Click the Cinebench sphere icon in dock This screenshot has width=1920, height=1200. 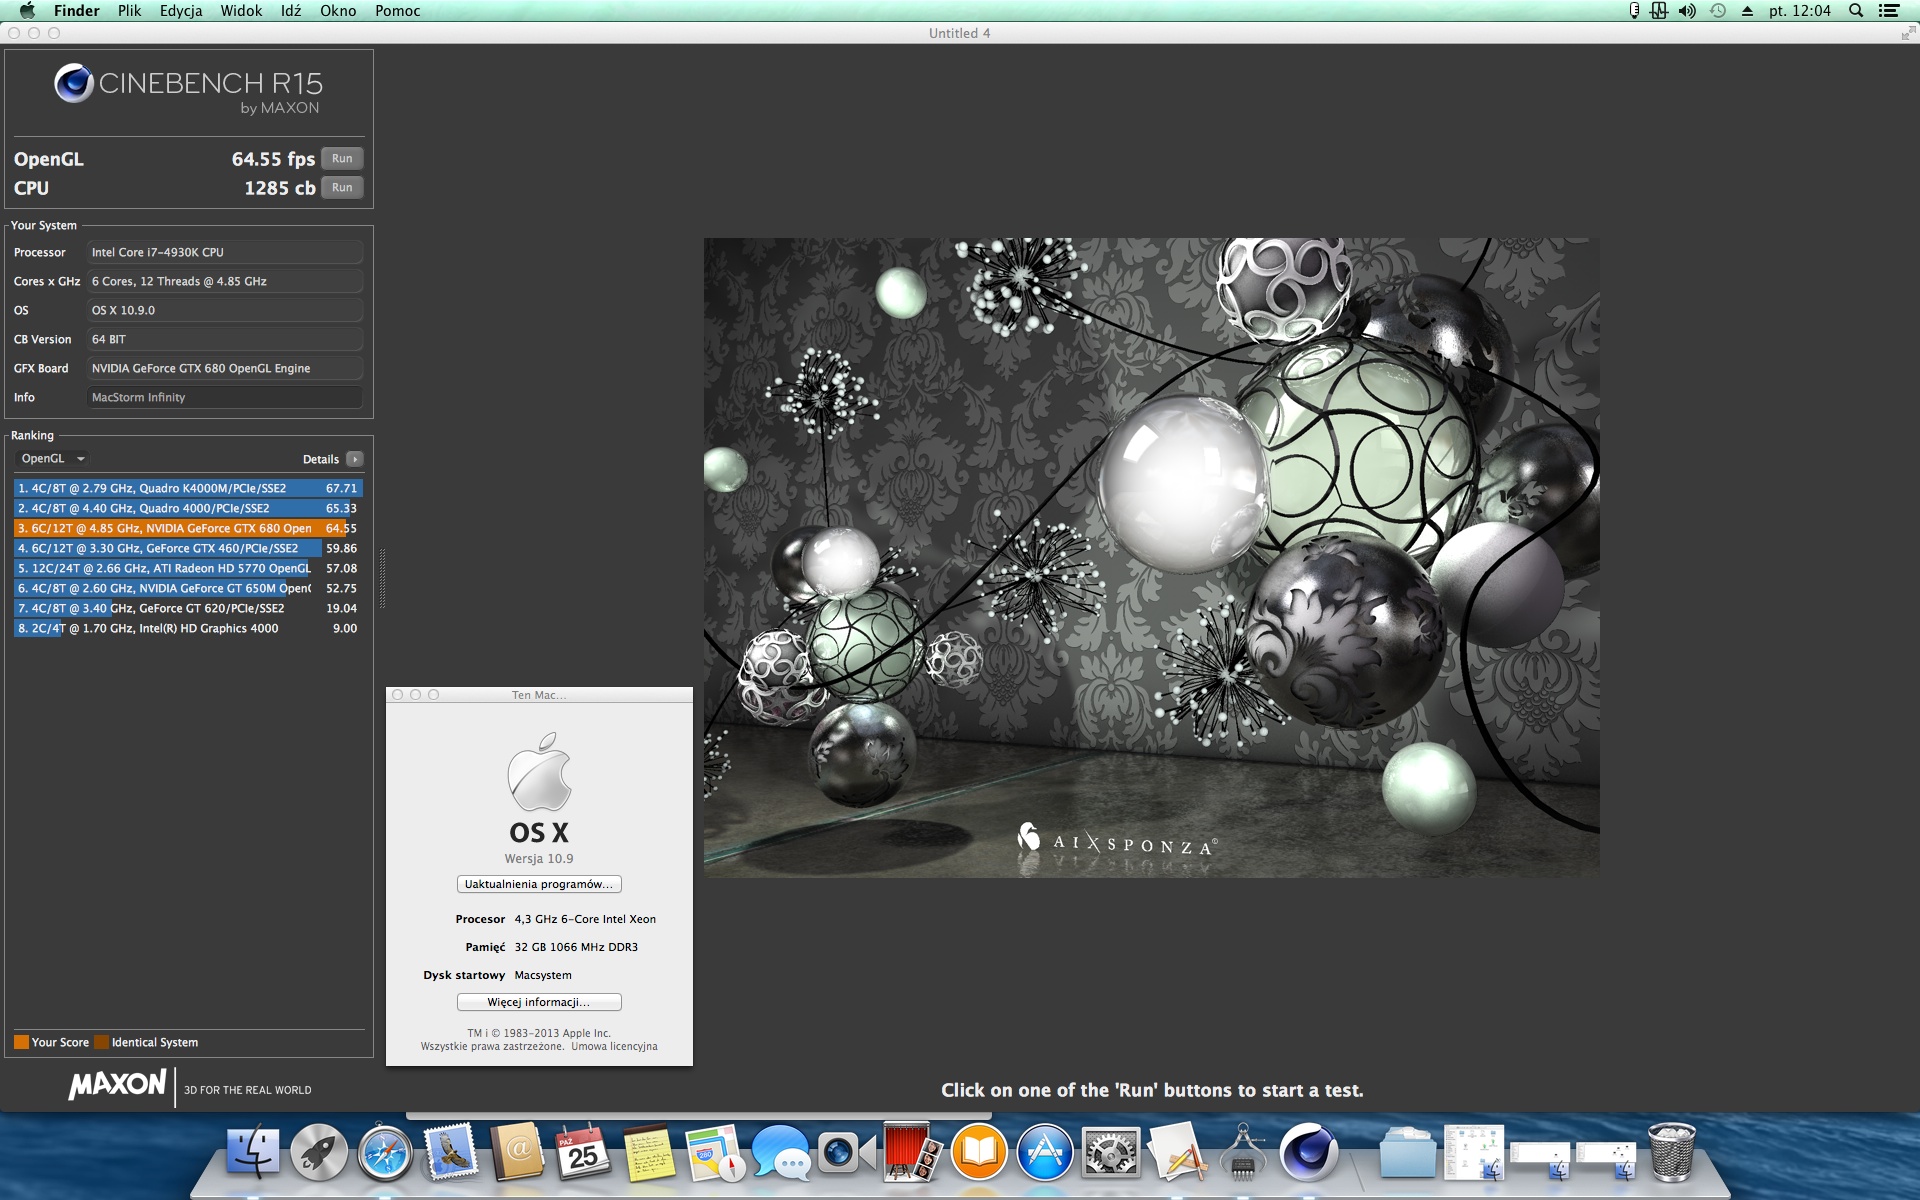(x=1308, y=1152)
